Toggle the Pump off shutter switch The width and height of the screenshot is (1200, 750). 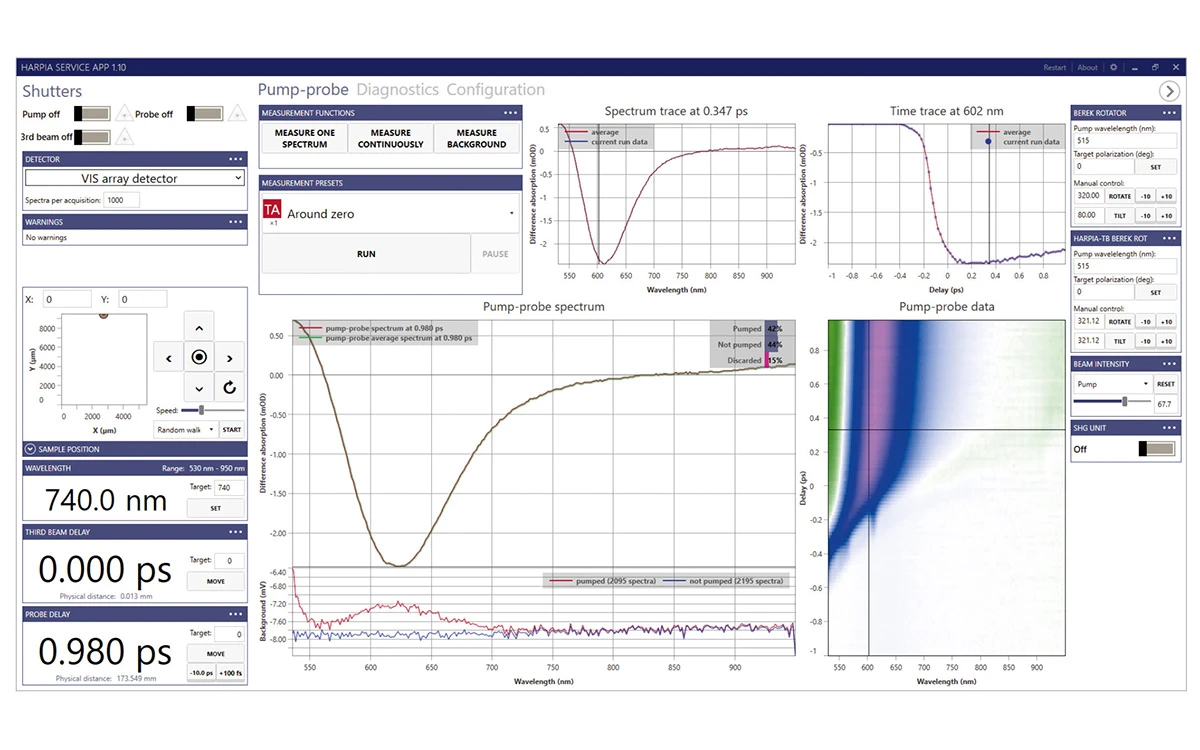tap(92, 114)
